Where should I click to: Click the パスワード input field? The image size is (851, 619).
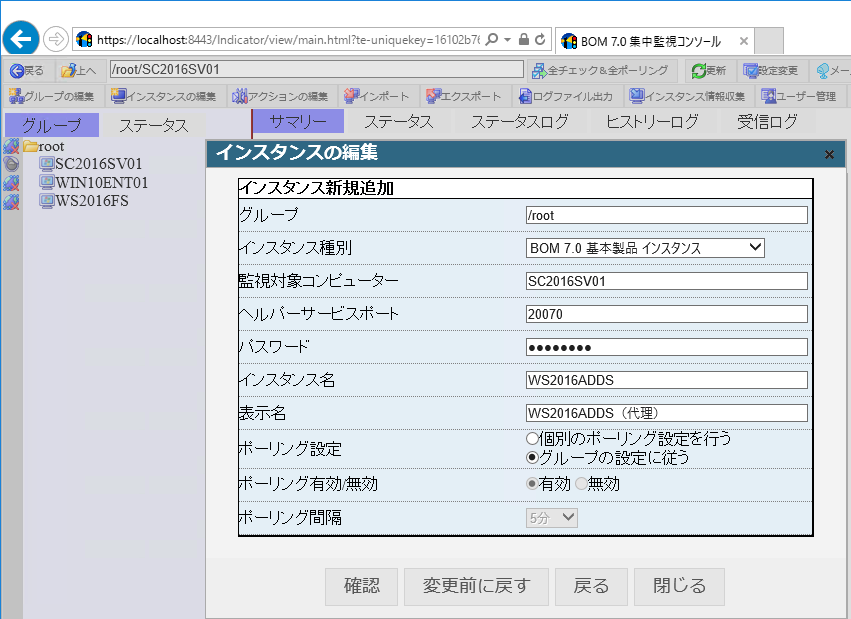coord(666,347)
